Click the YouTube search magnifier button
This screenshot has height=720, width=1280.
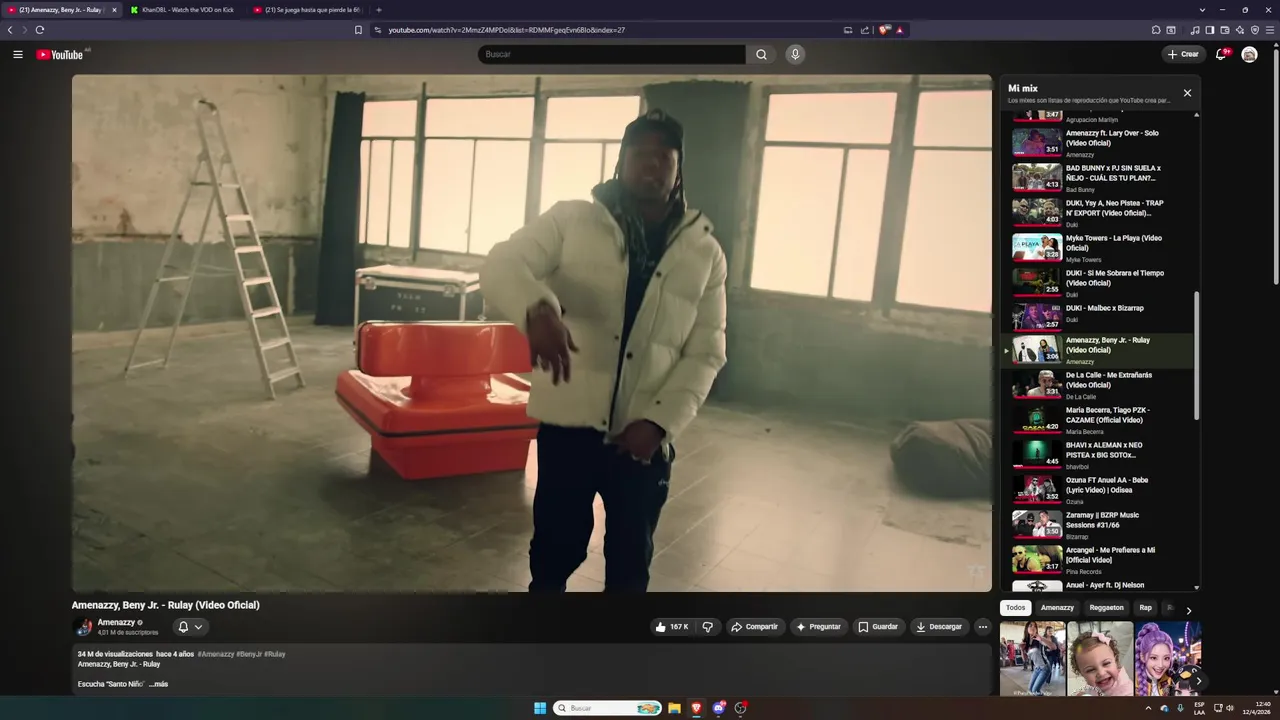pos(761,54)
